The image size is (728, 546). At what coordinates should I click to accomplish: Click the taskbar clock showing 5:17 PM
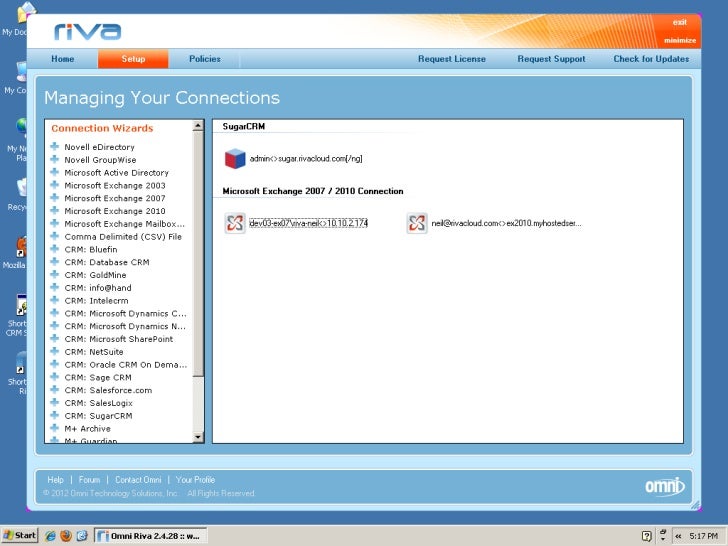(703, 536)
